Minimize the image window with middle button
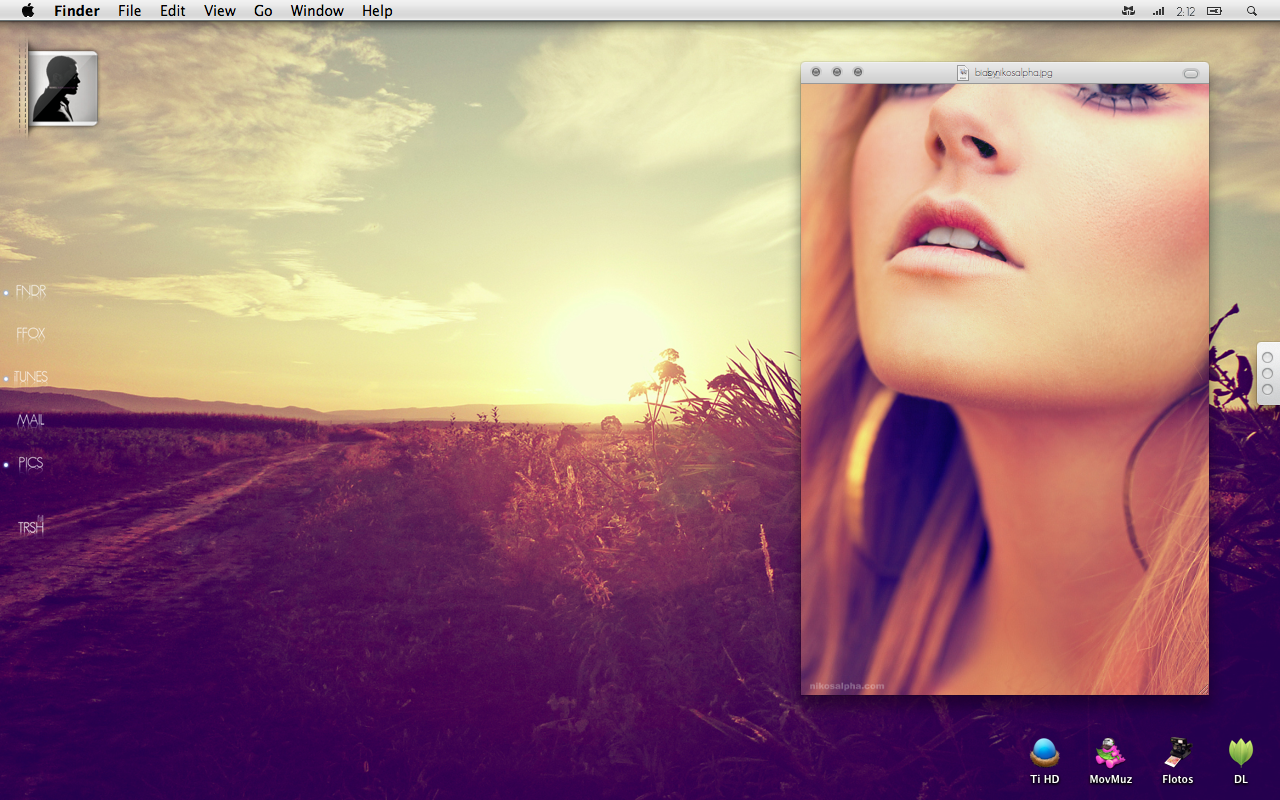This screenshot has width=1280, height=800. tap(837, 72)
